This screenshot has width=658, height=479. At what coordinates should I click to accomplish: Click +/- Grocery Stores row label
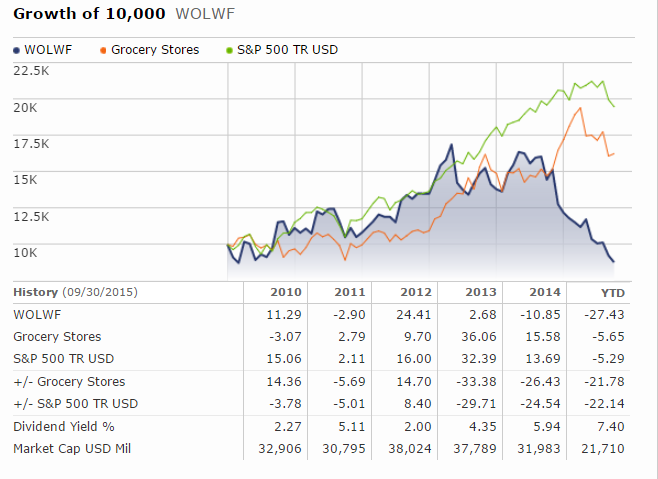click(x=69, y=382)
